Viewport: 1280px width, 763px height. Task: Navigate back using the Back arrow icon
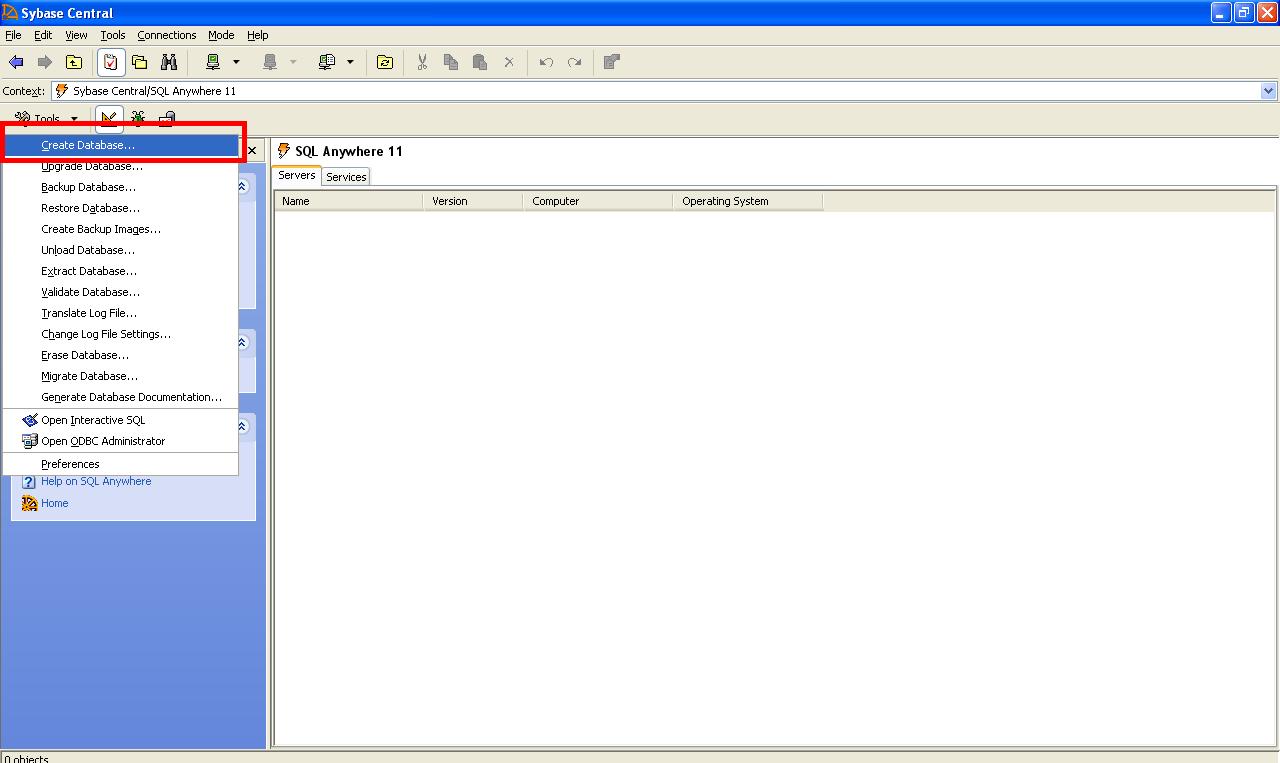[16, 61]
